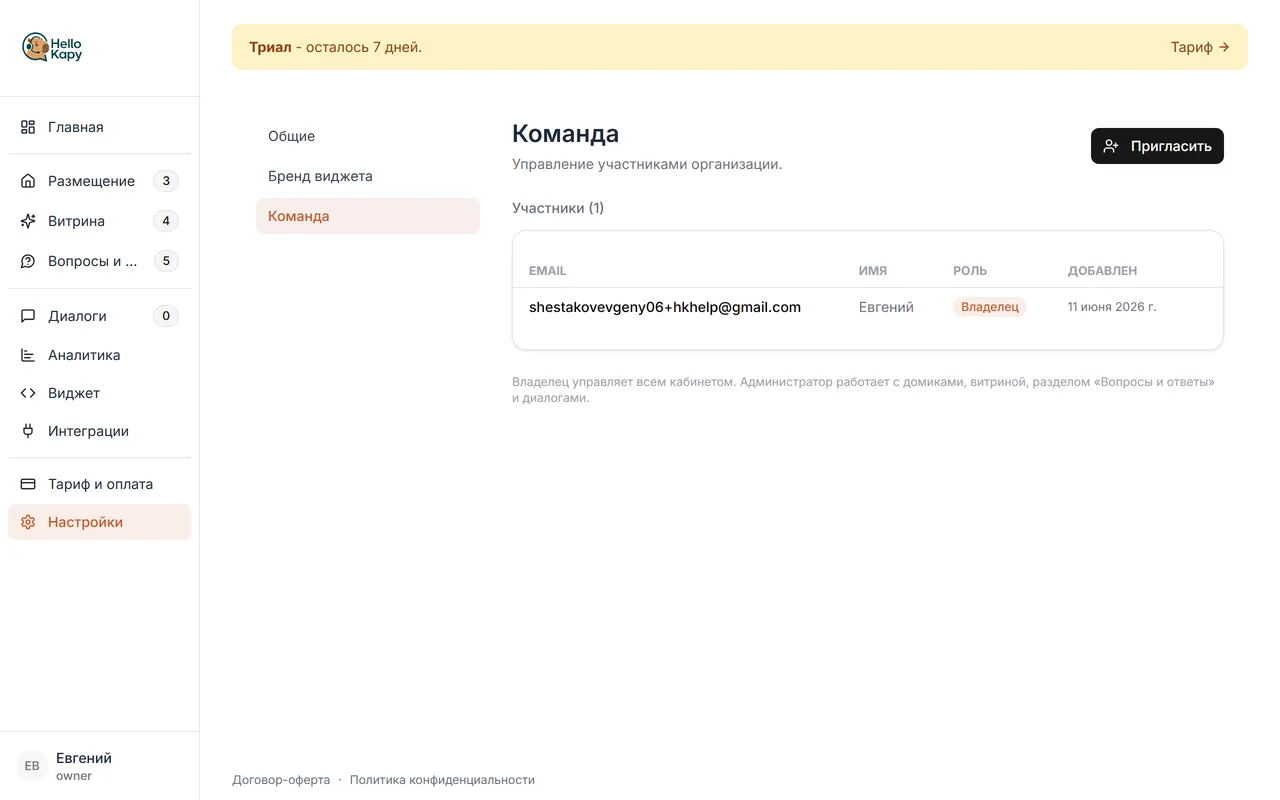Click the ДОБАВЛЕН column header

1102,271
